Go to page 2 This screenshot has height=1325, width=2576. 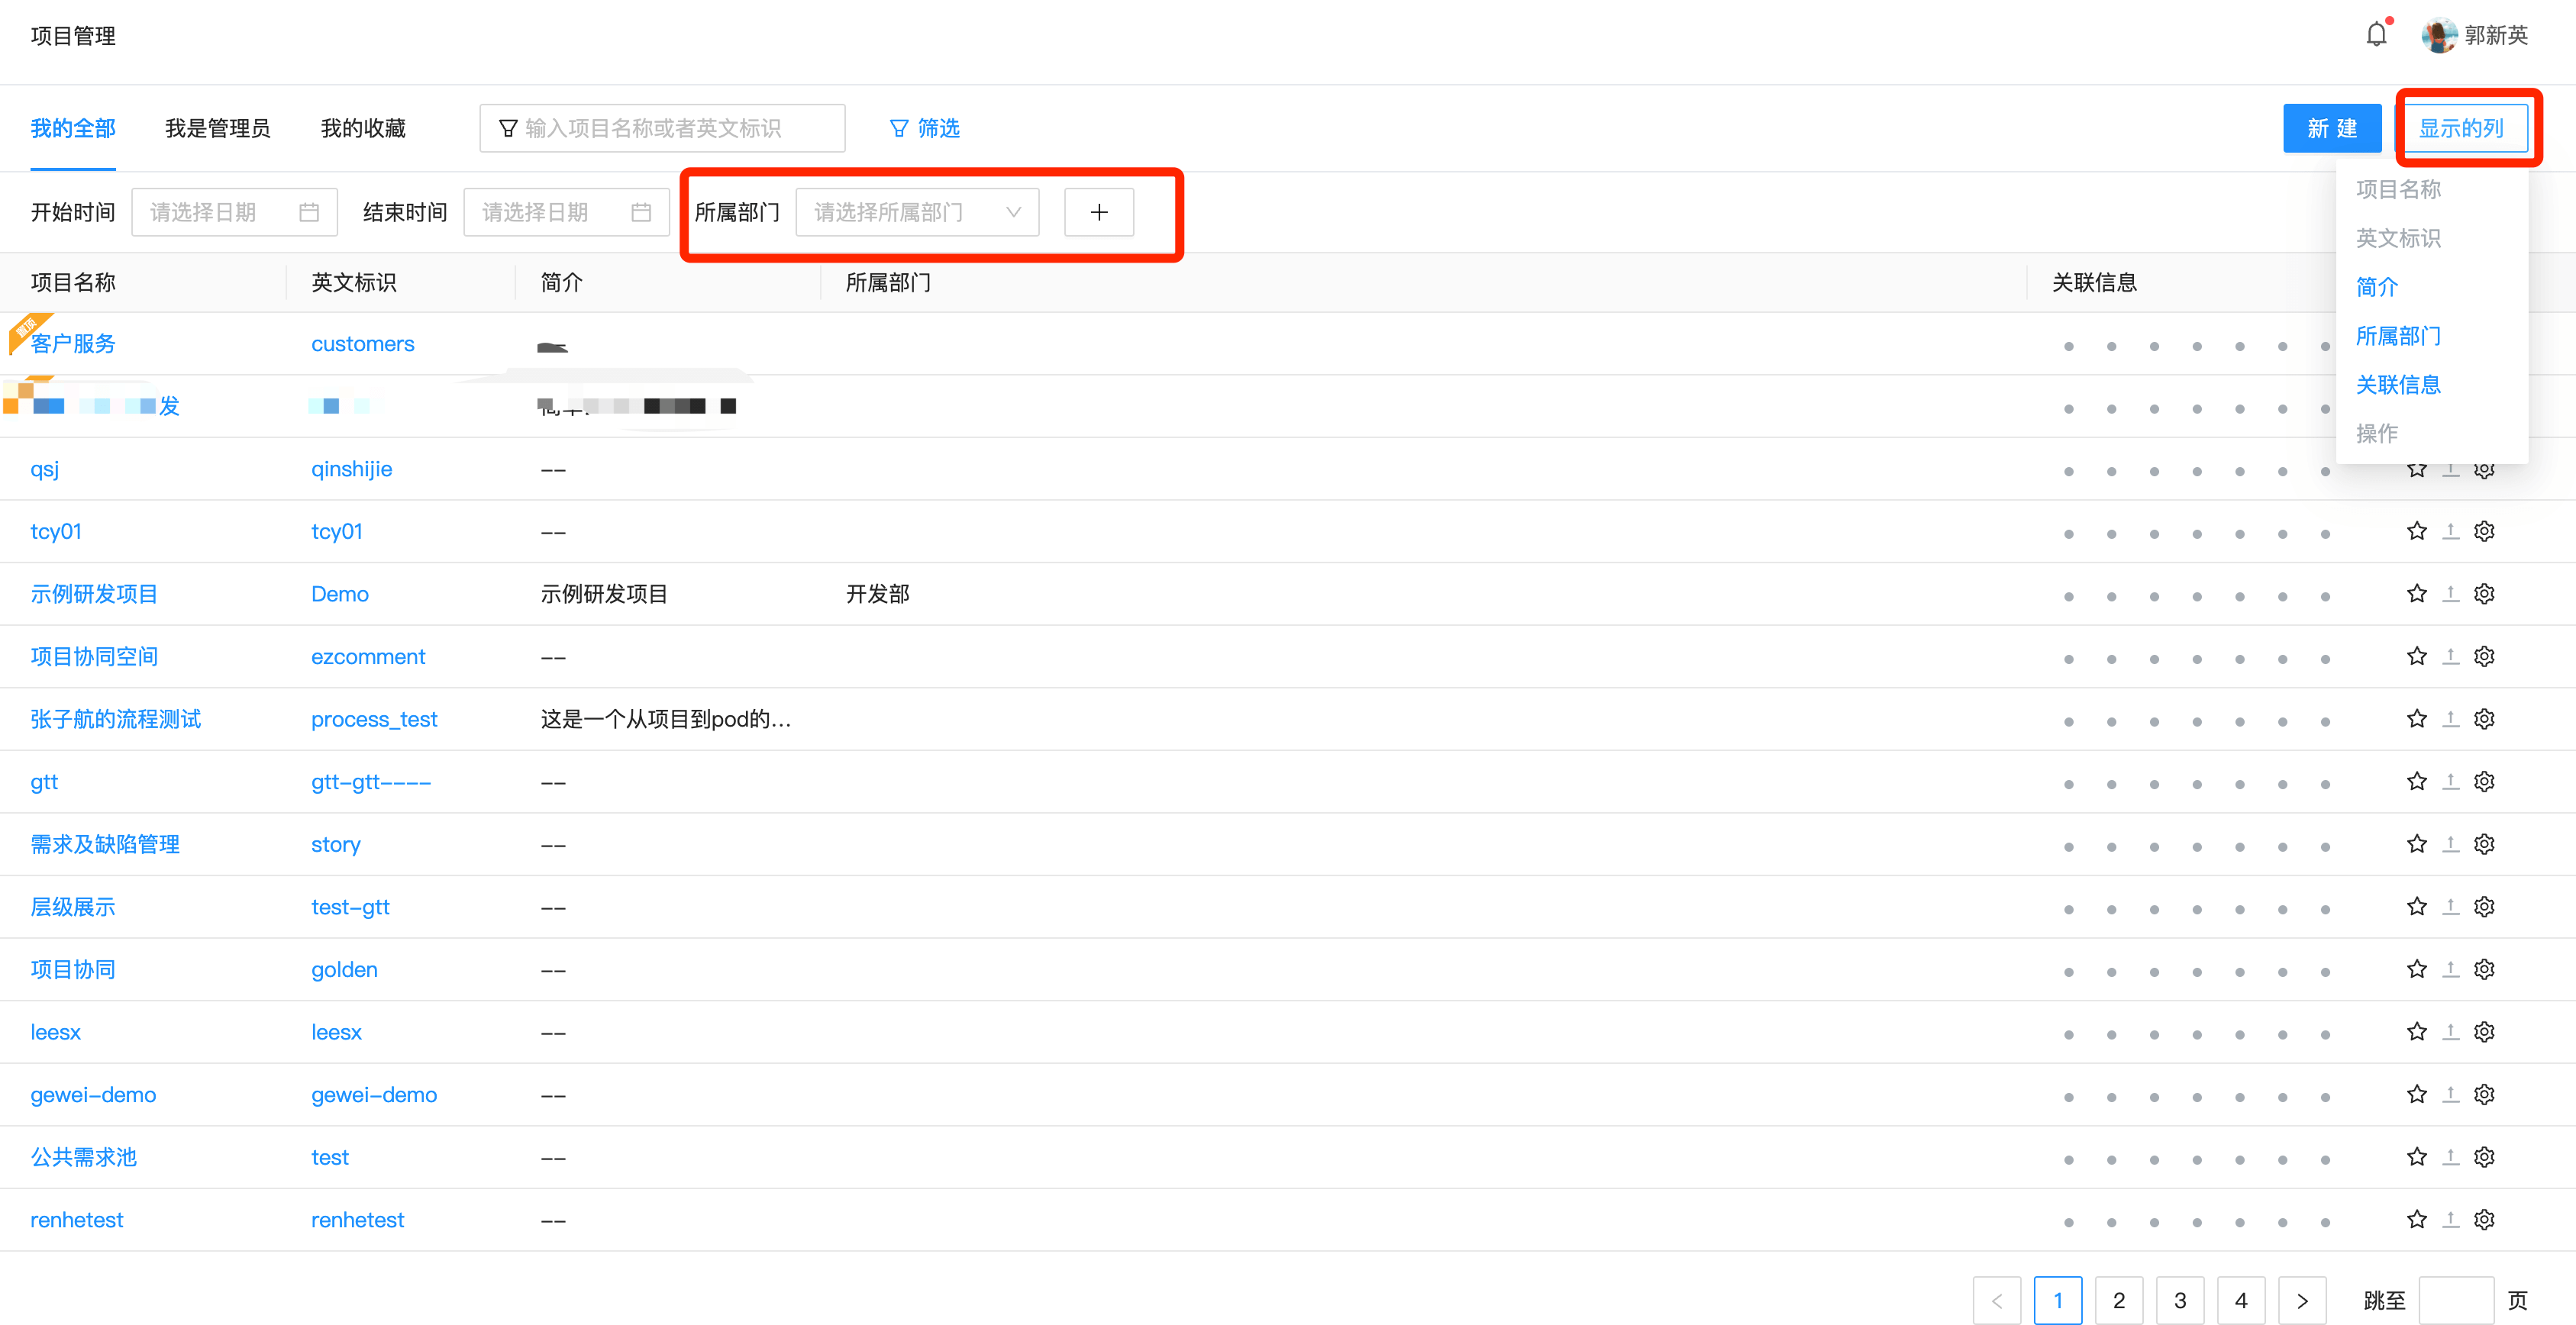pos(2118,1300)
